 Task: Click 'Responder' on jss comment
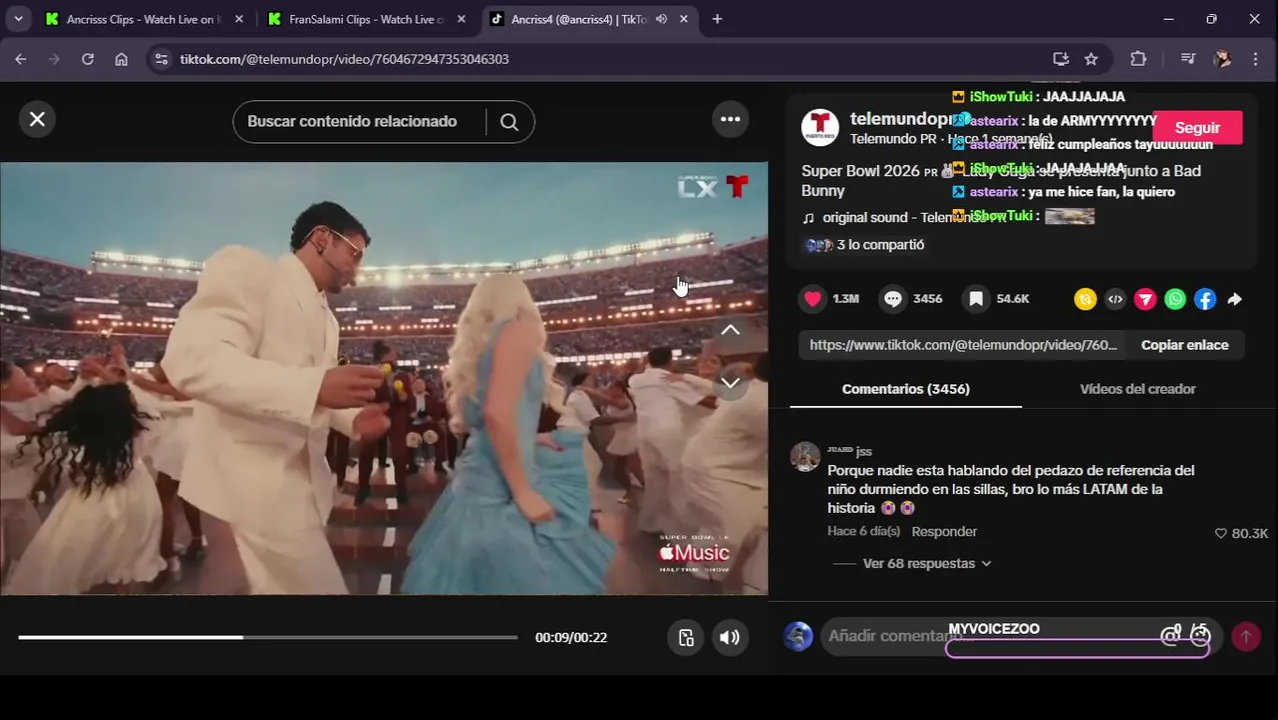tap(944, 532)
